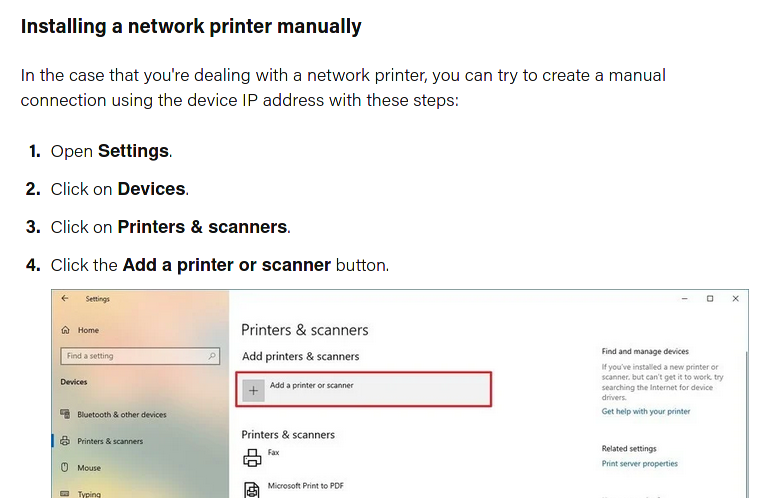This screenshot has height=498, width=780.
Task: Click the Bluetooth & other devices icon
Action: [65, 414]
